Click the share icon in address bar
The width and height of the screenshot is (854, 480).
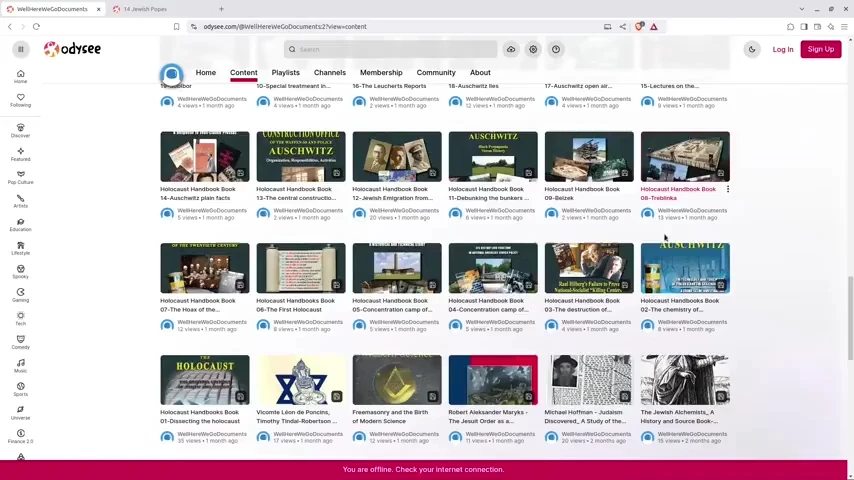623,27
